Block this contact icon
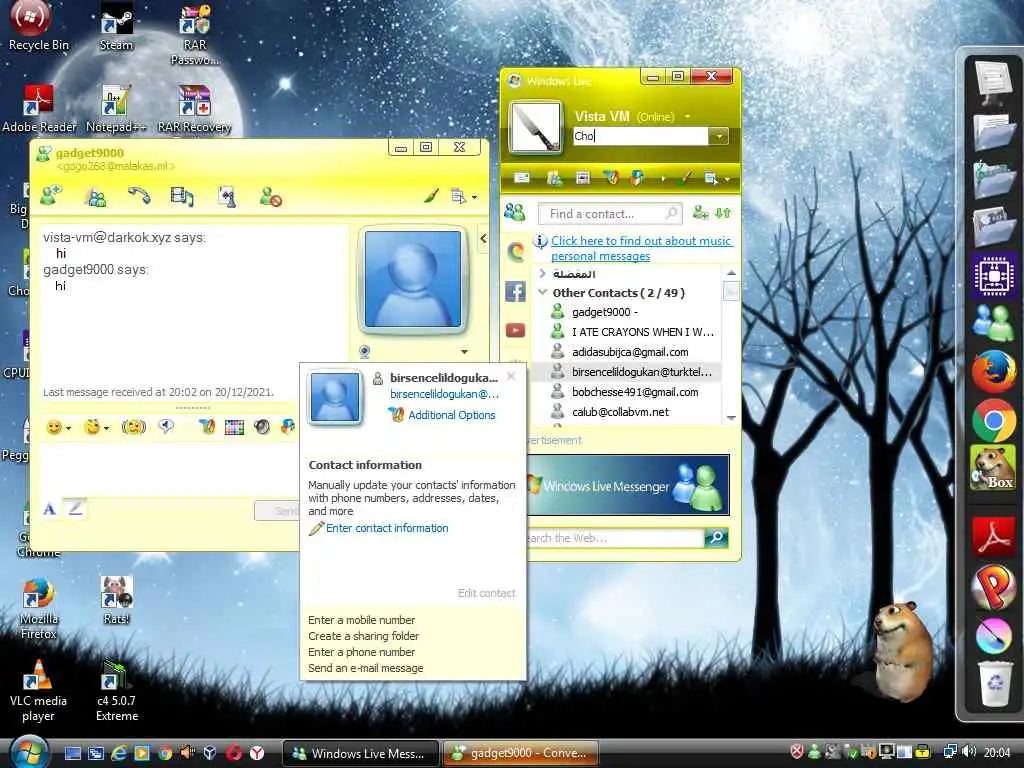 pyautogui.click(x=270, y=197)
